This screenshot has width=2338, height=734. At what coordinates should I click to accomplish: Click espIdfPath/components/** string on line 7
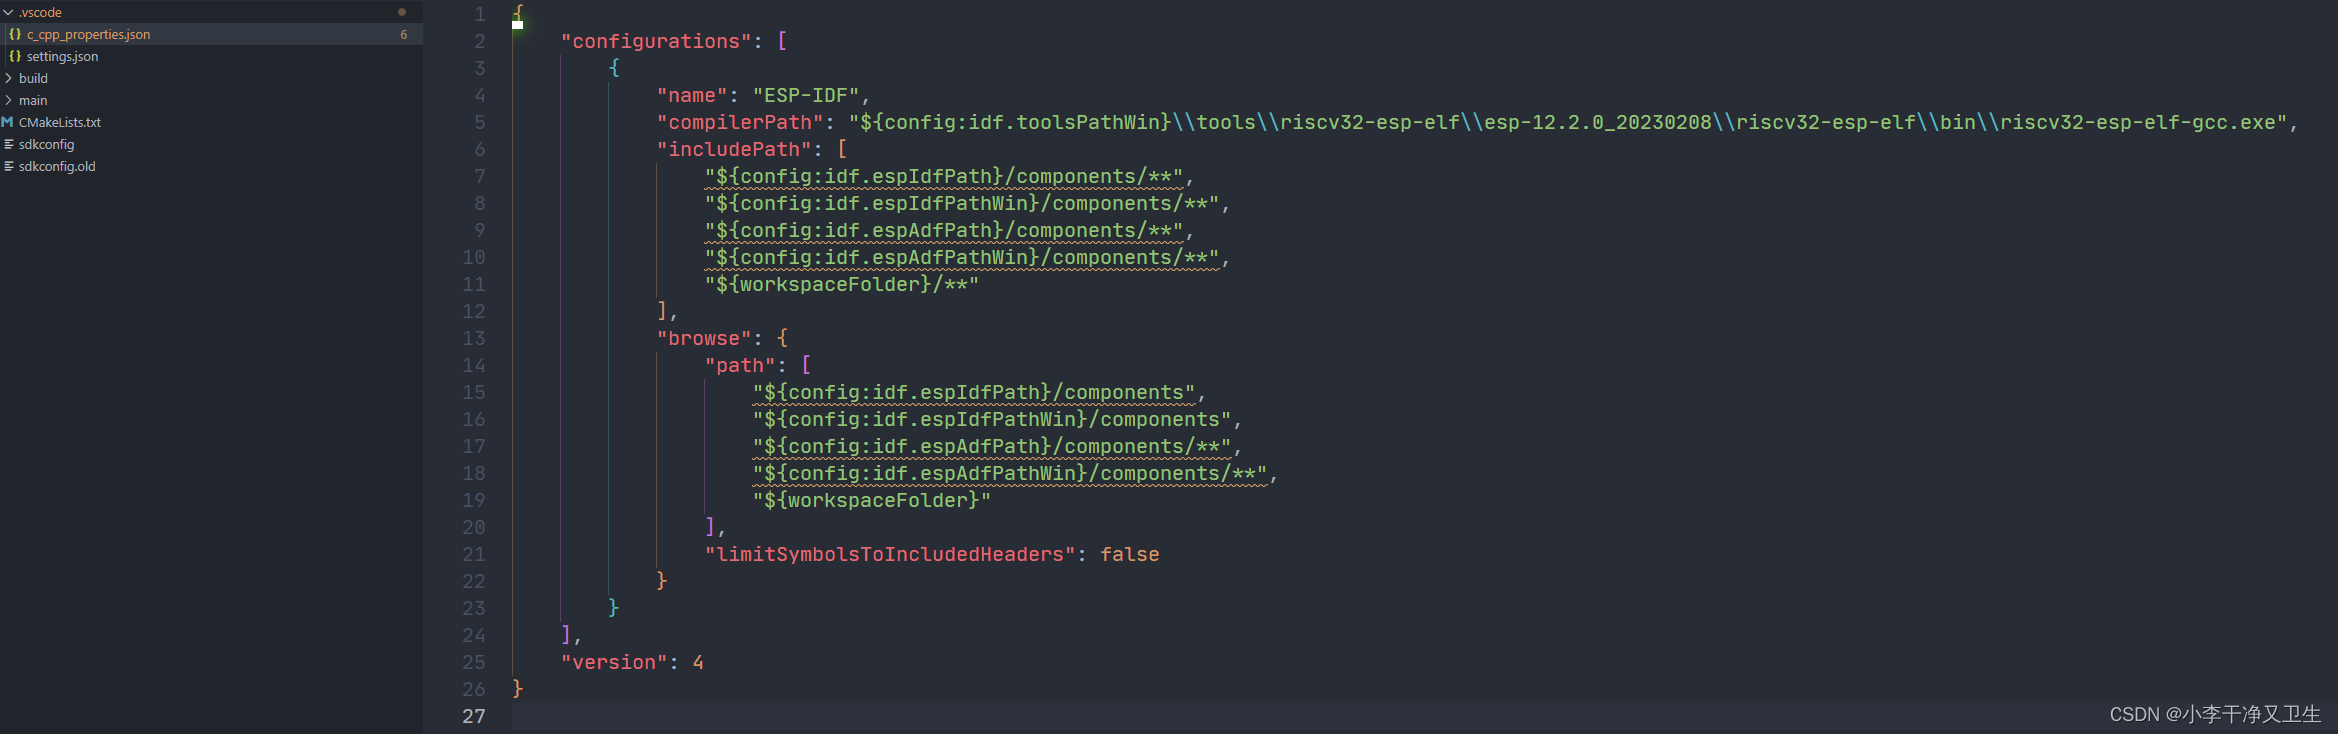pos(944,176)
